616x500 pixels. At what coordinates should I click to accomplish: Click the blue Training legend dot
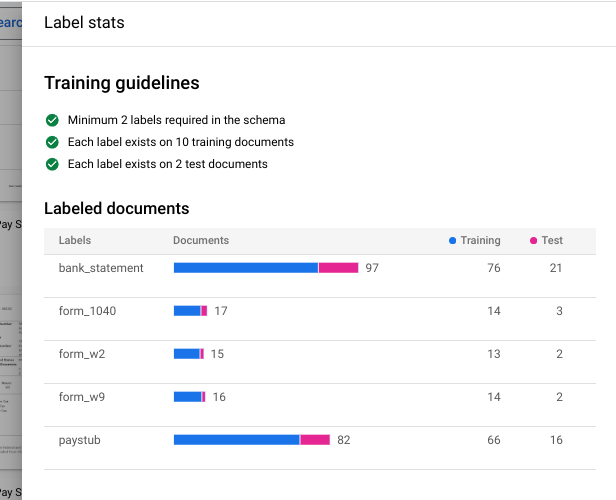tap(453, 241)
